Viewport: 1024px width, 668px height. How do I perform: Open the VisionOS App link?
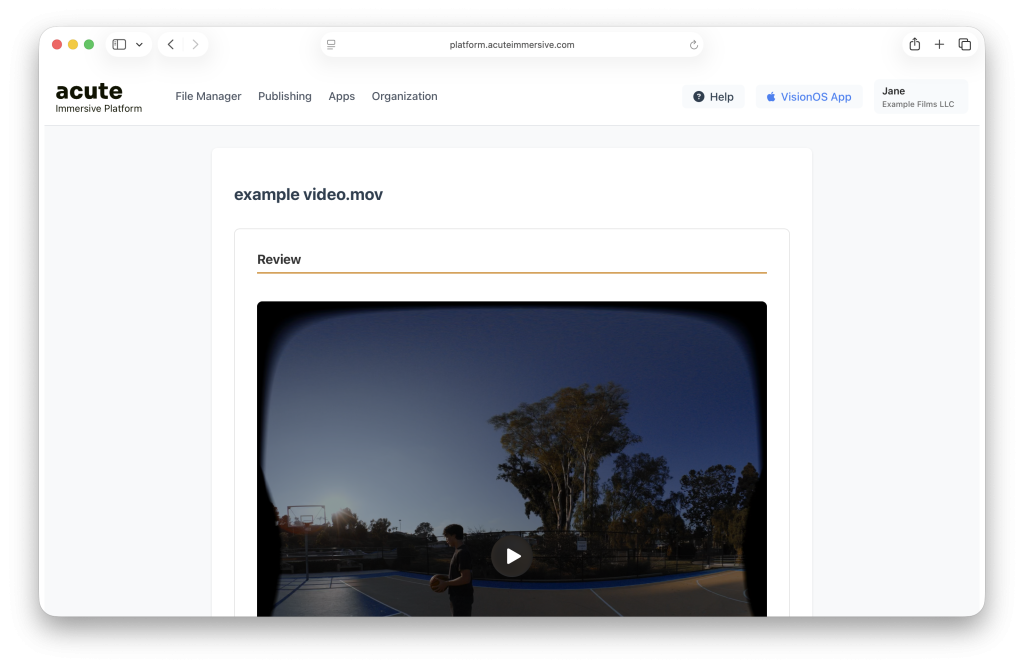(808, 97)
